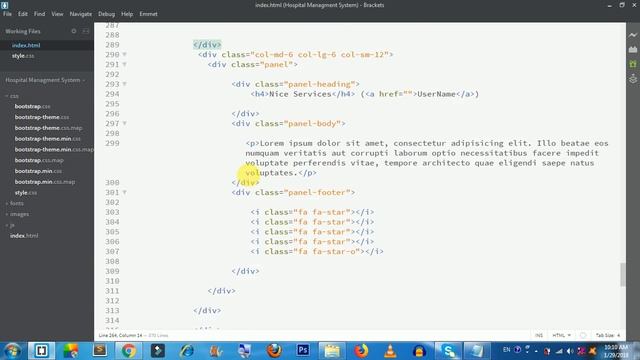Viewport: 640px width, 360px height.
Task: Open Internet Explorer from the taskbar
Action: 187,351
